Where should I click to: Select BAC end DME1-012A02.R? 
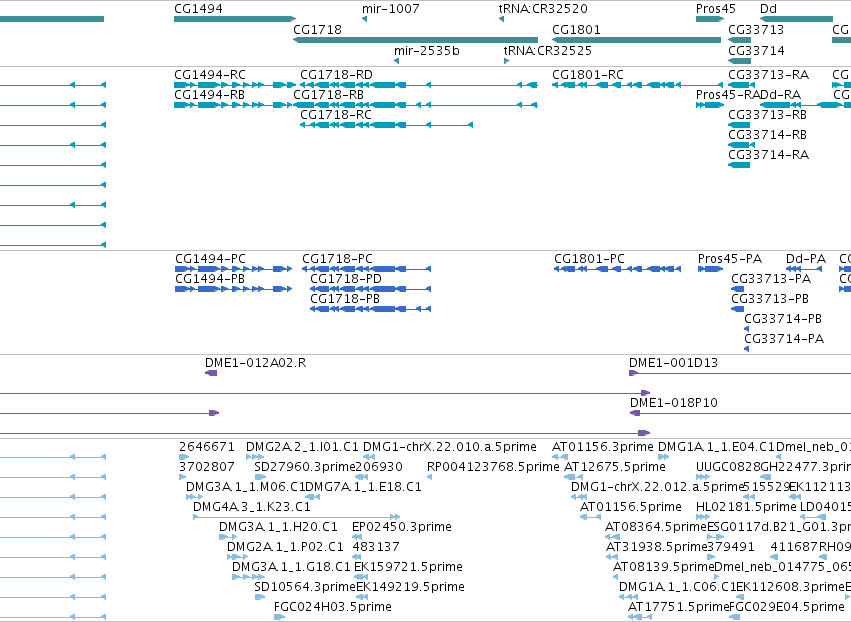(211, 373)
